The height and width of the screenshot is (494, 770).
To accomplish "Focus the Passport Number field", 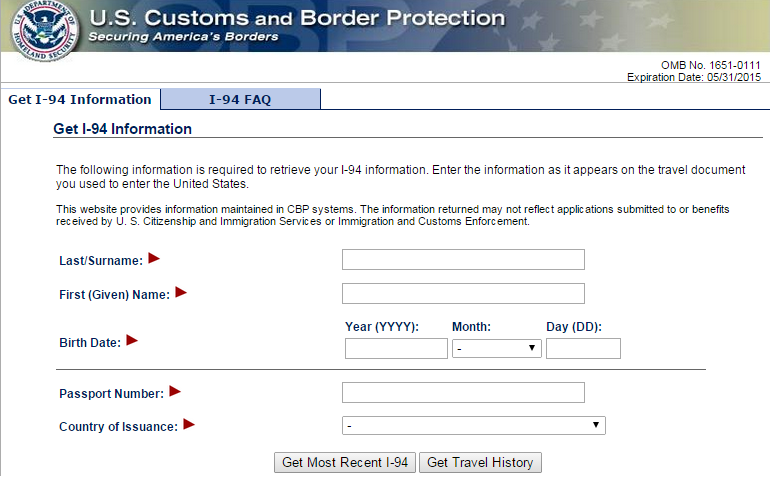I will pos(463,392).
